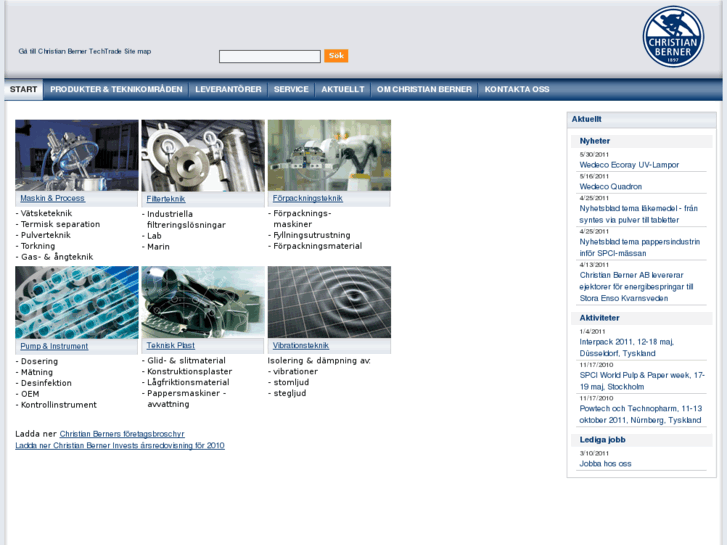
Task: Click the Termisk separation list entry
Action: pyautogui.click(x=60, y=224)
